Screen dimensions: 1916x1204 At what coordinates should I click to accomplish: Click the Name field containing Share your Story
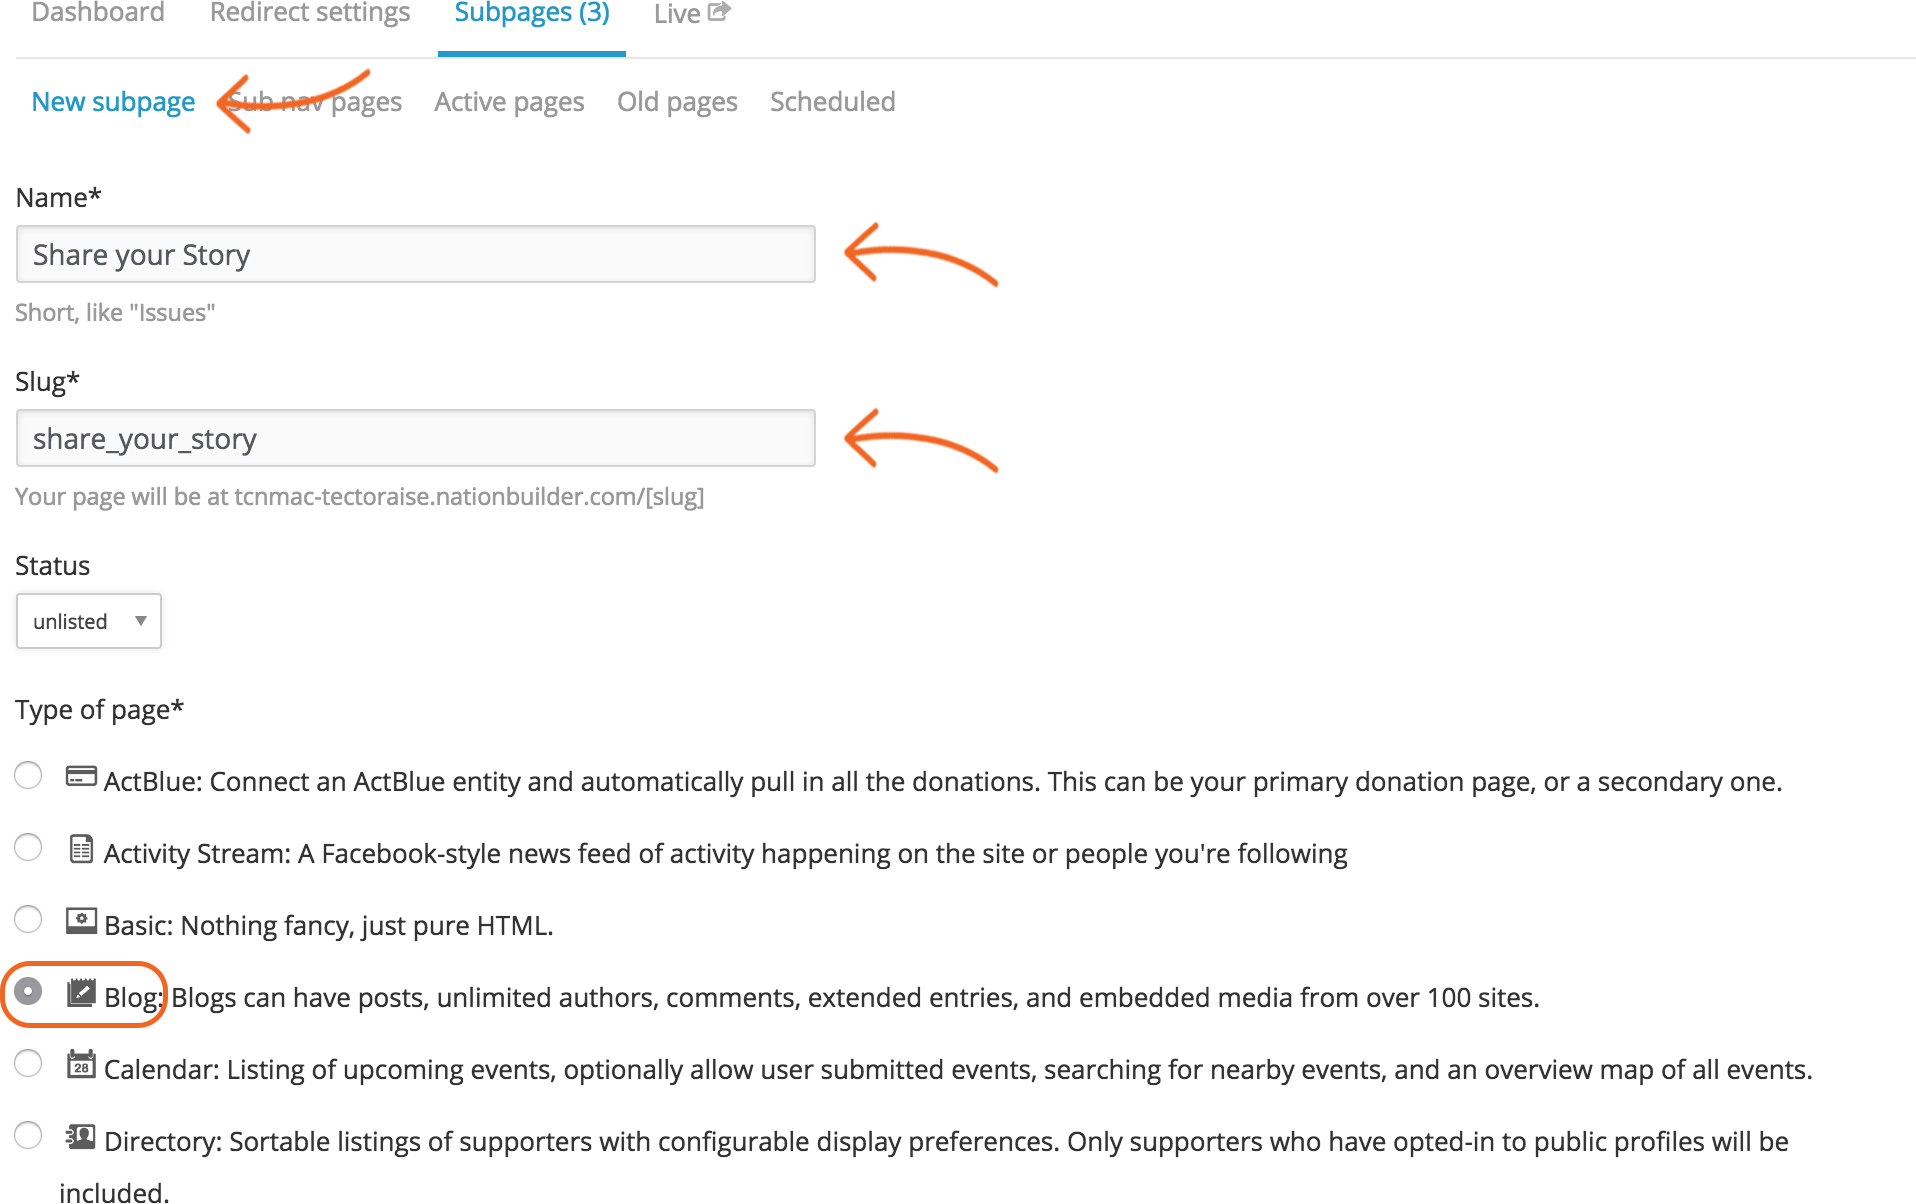416,255
